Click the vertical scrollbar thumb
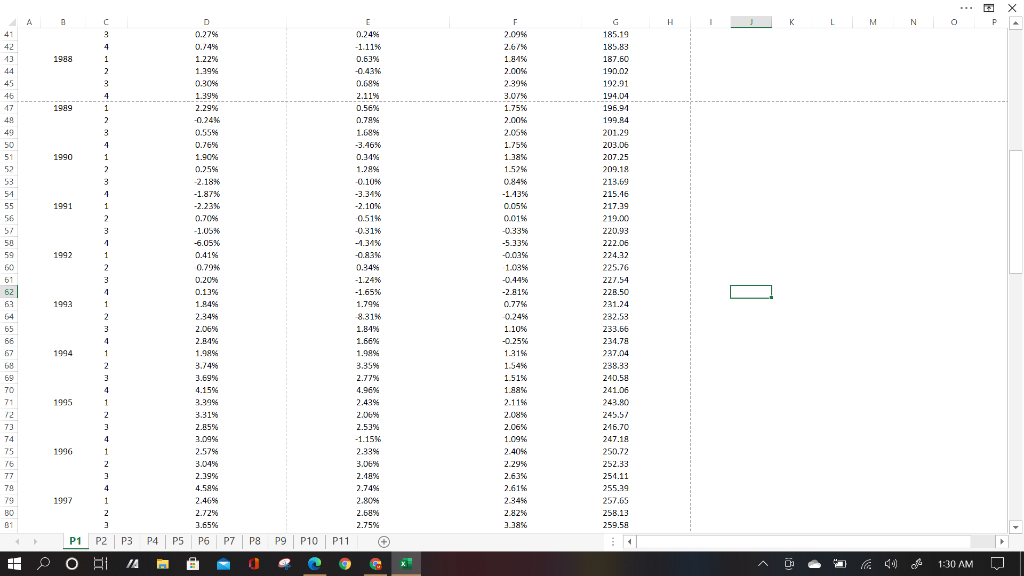This screenshot has height=576, width=1024. point(1016,212)
